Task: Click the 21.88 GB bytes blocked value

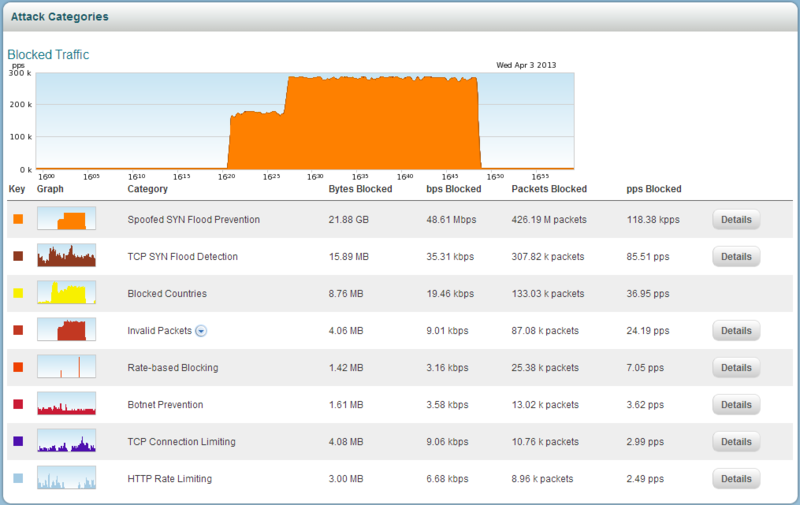Action: click(x=348, y=220)
